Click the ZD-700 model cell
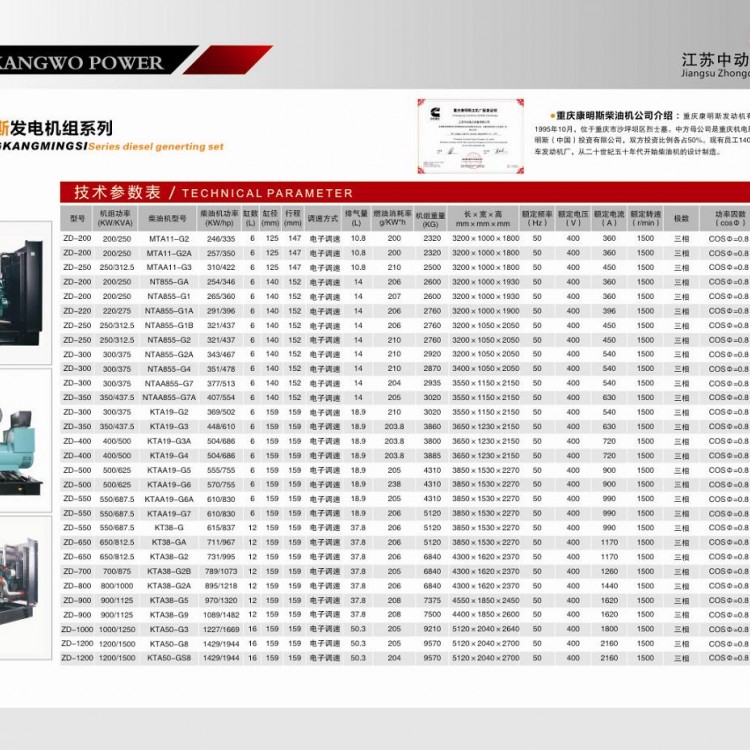 [x=77, y=572]
